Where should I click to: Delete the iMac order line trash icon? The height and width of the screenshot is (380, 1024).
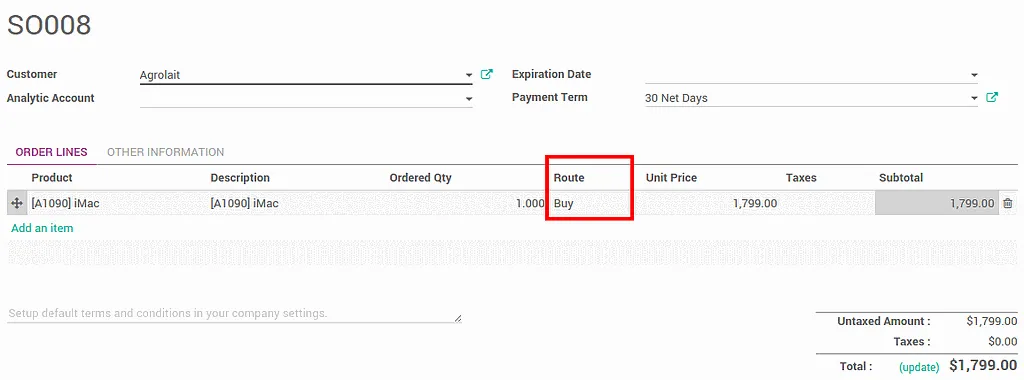[1008, 204]
